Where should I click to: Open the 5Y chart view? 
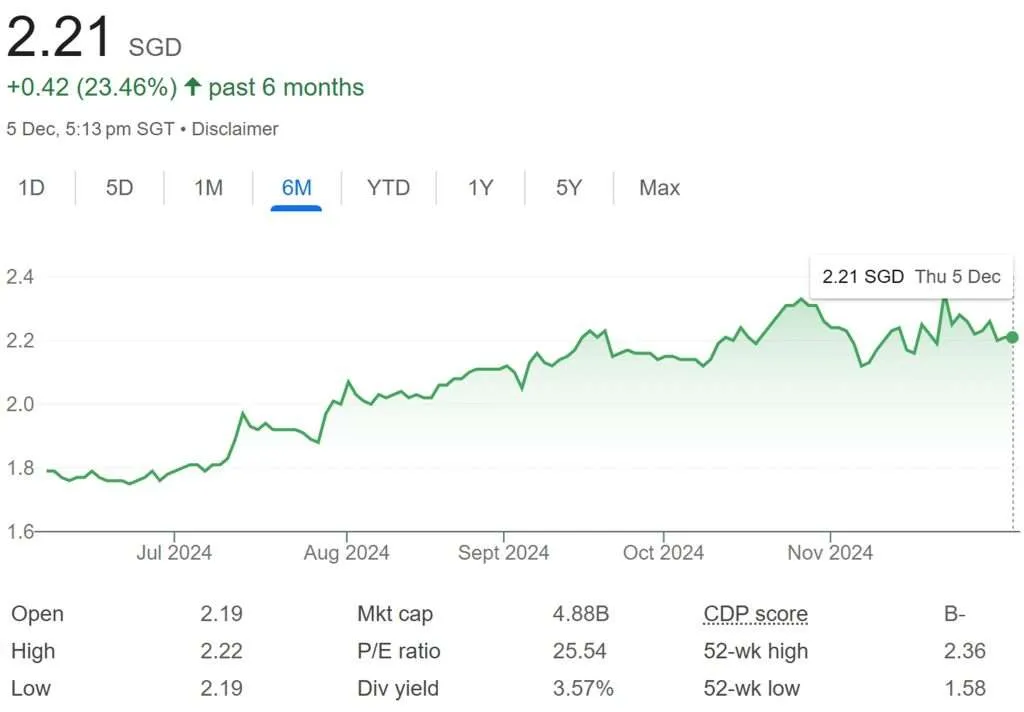[567, 188]
